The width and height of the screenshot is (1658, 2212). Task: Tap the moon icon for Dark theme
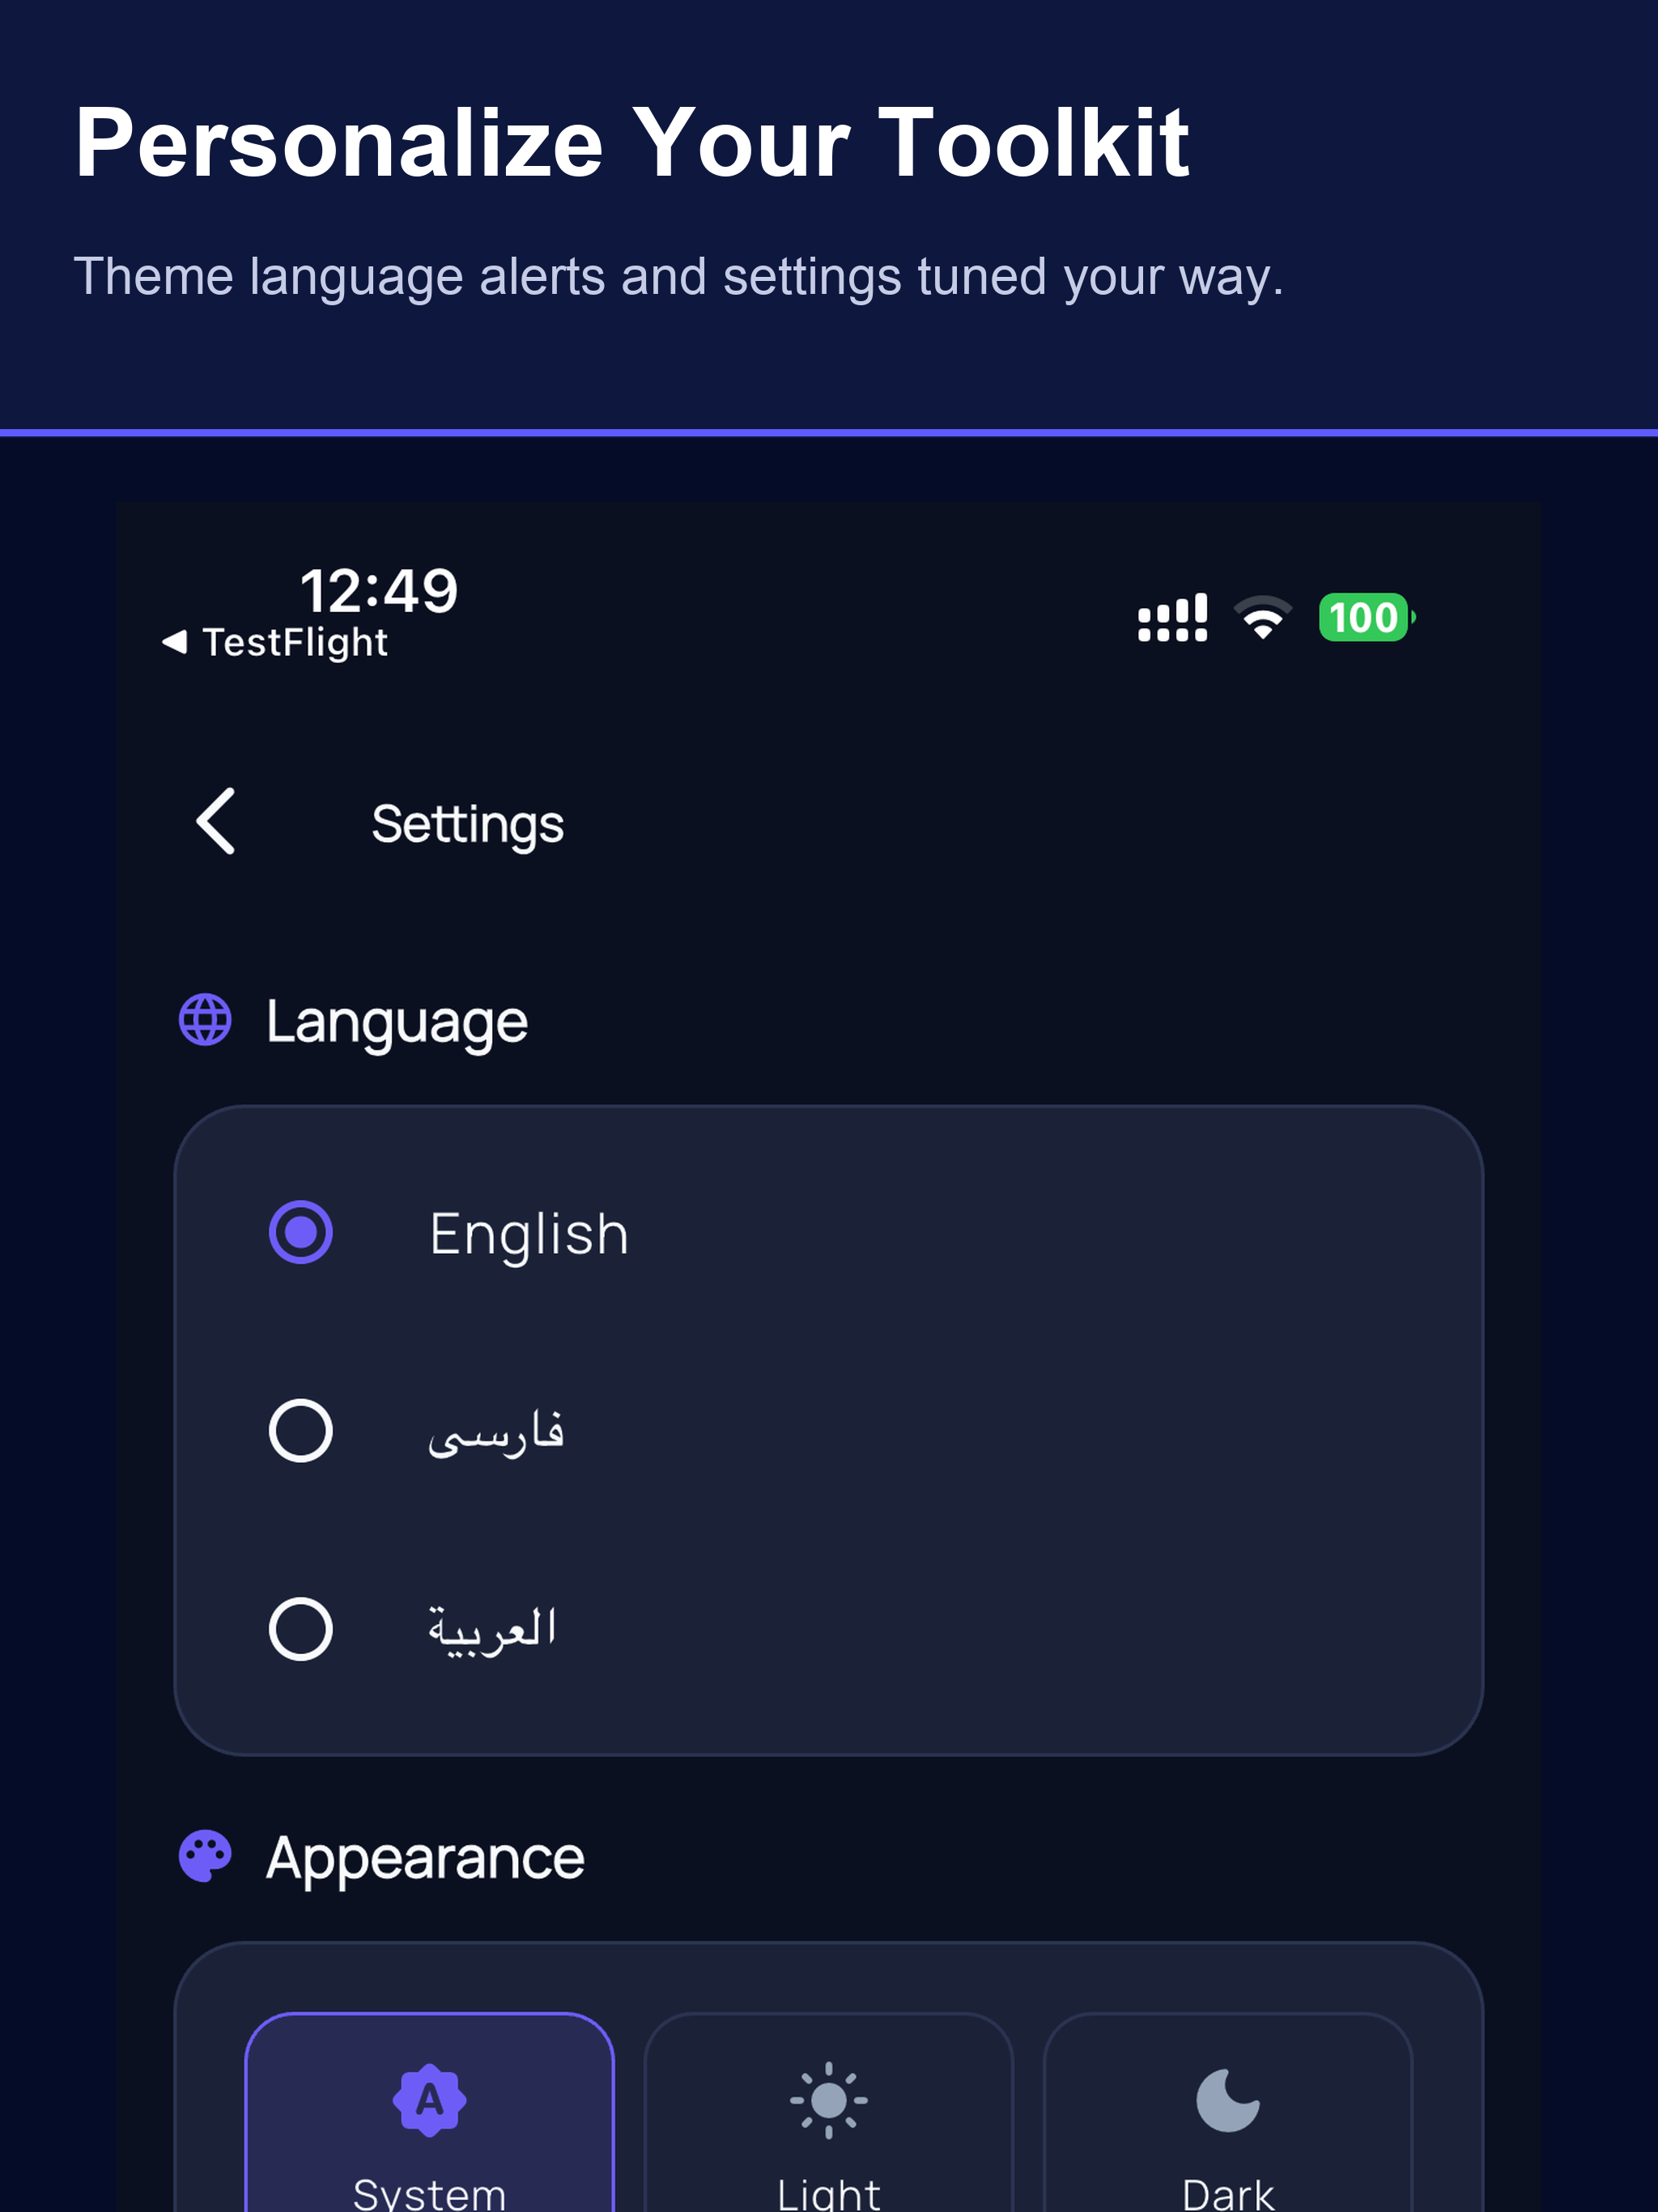1228,2100
